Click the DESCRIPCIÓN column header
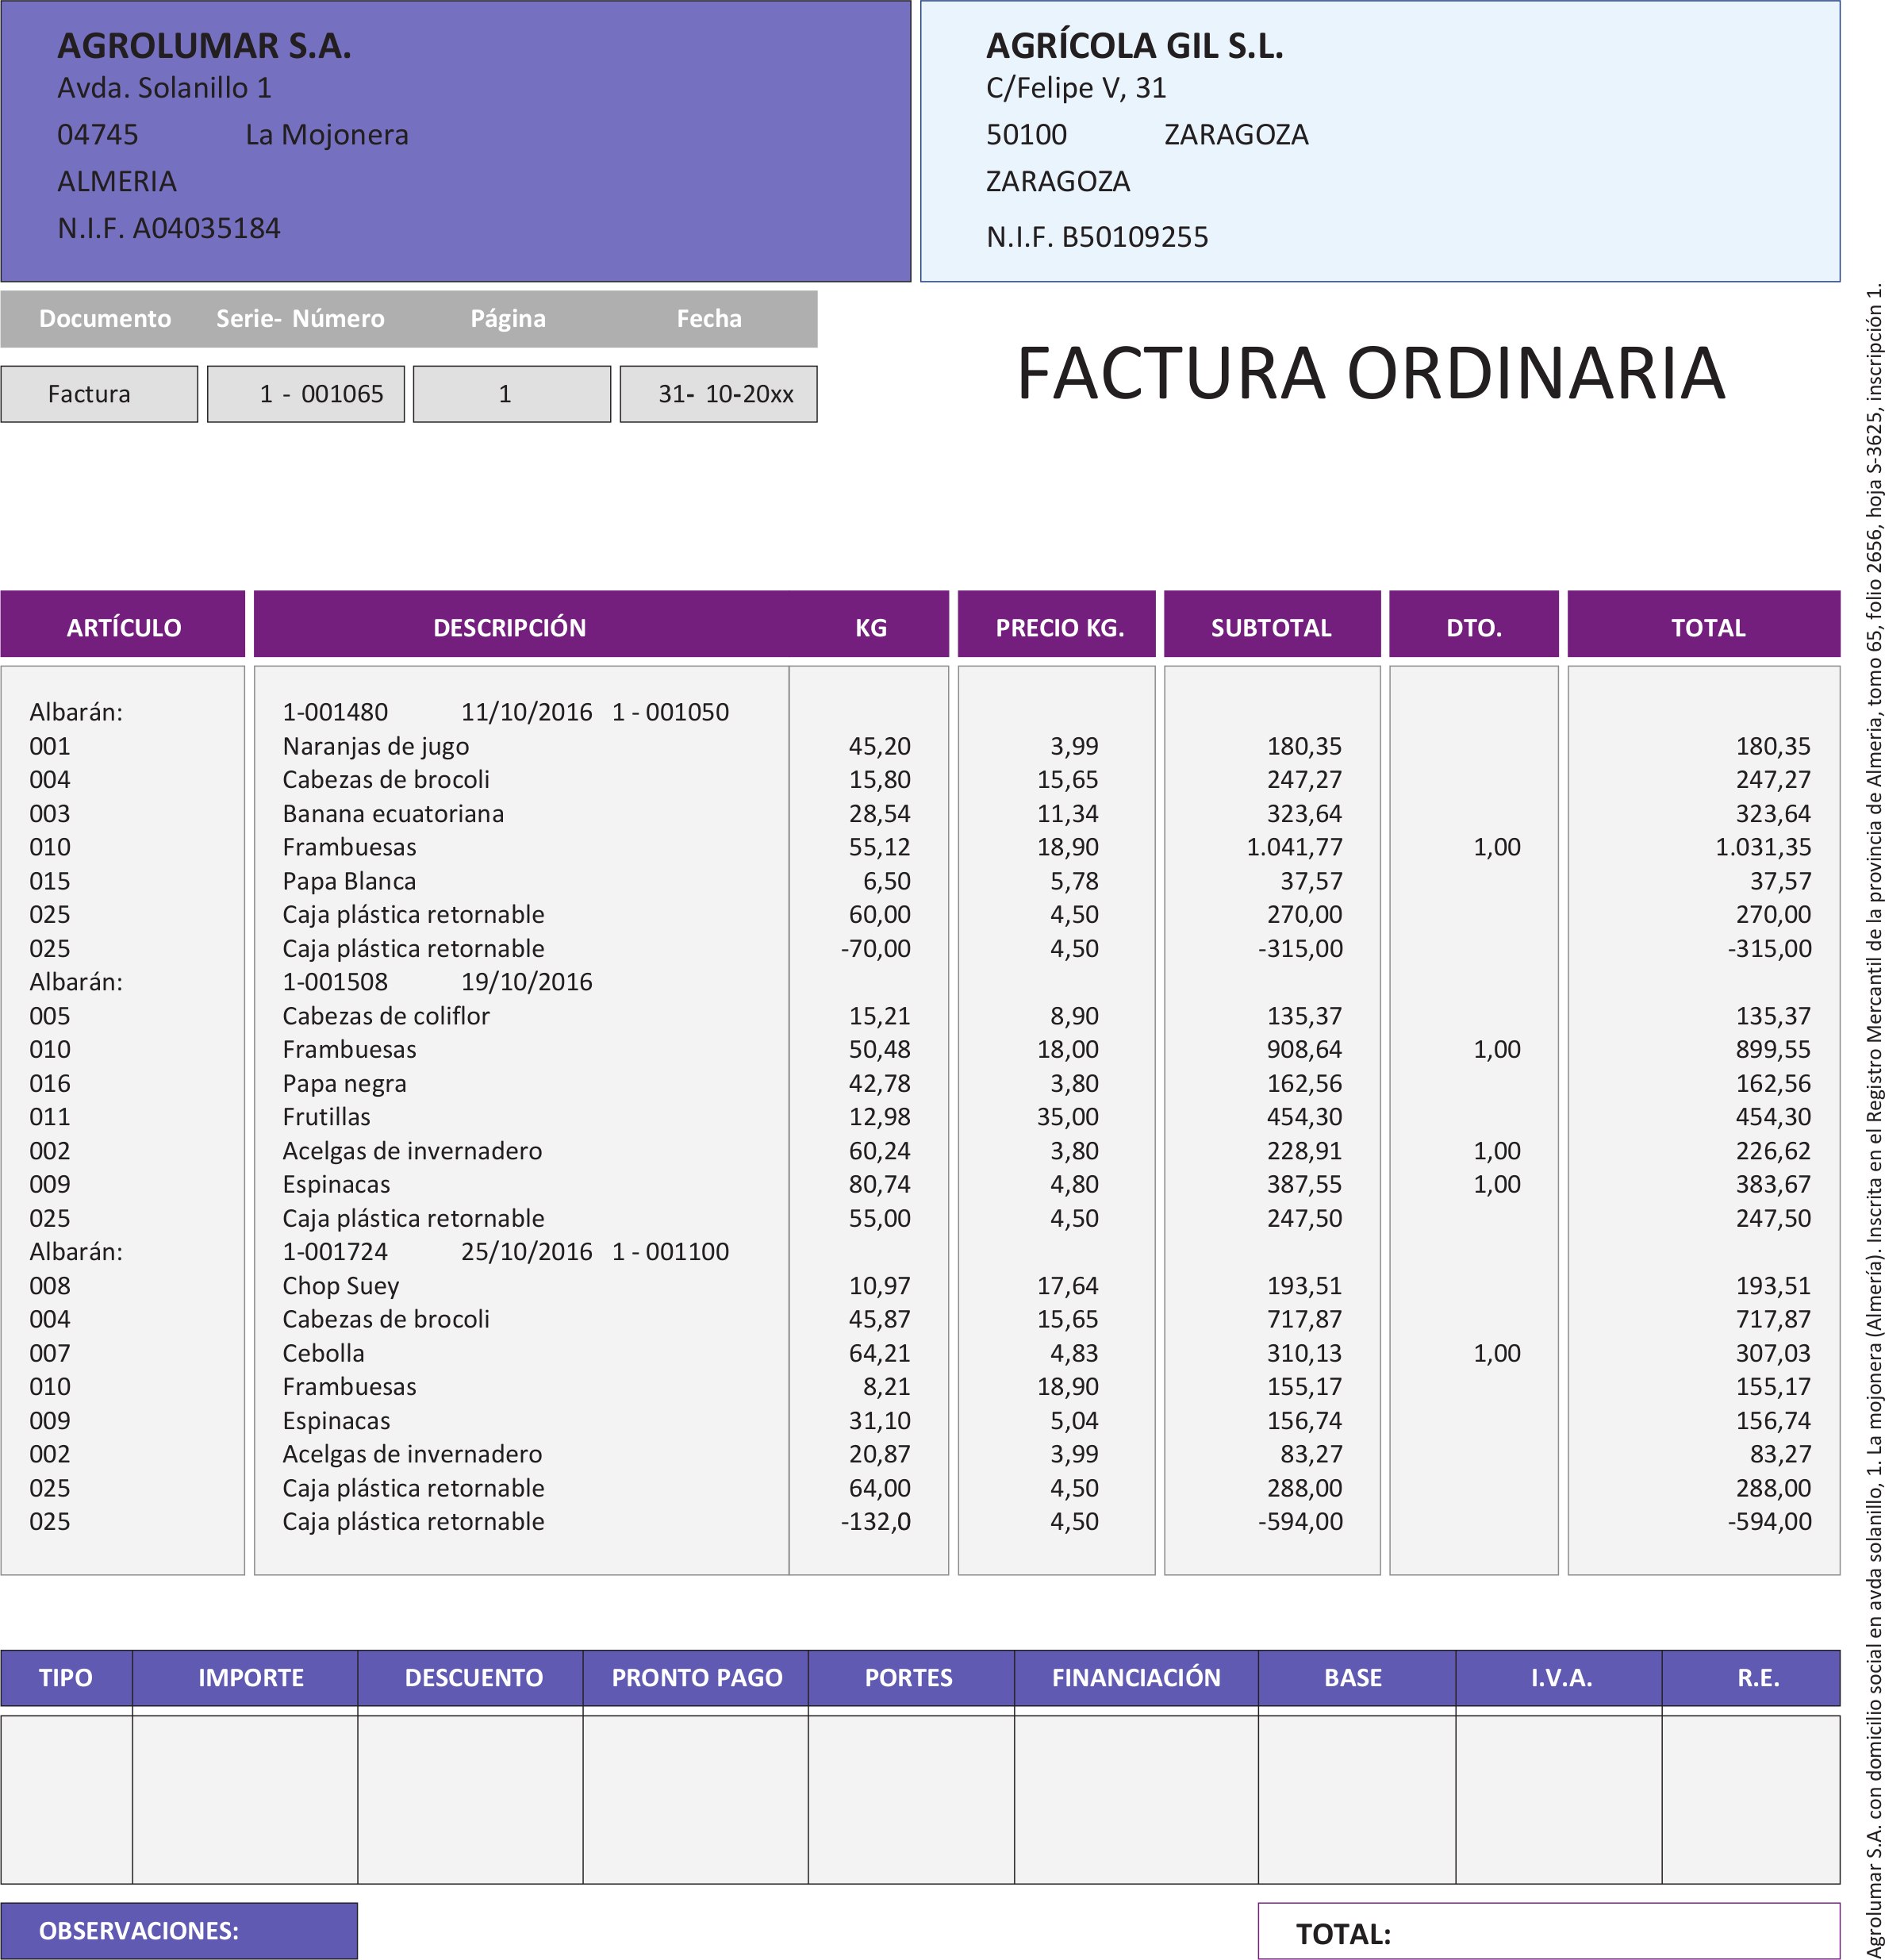Screen dimensions: 1885x1960 pyautogui.click(x=509, y=627)
